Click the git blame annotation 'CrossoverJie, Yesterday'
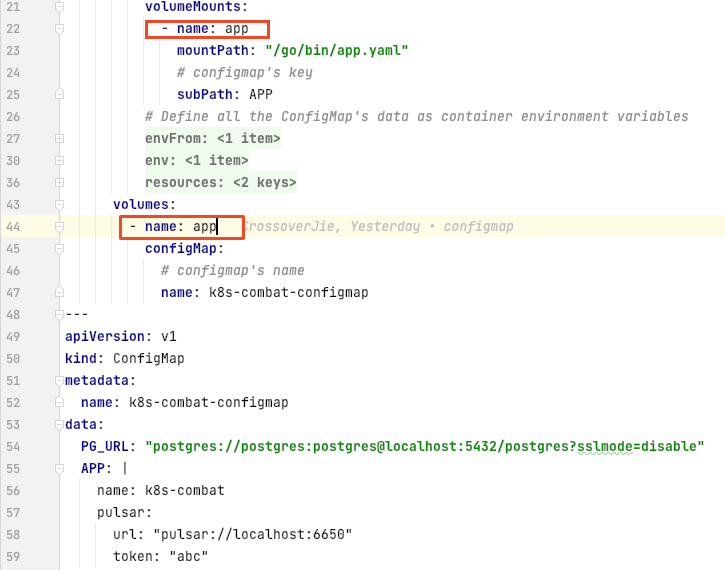Screen dimensions: 725x570 tap(331, 227)
